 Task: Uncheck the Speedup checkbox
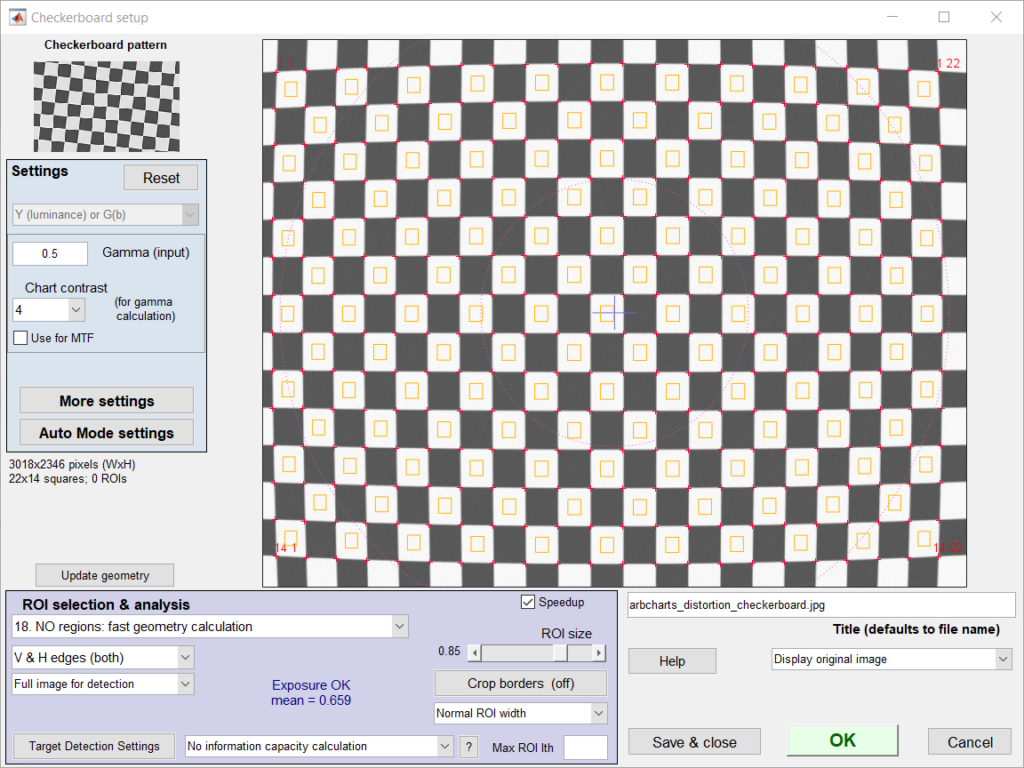click(528, 602)
